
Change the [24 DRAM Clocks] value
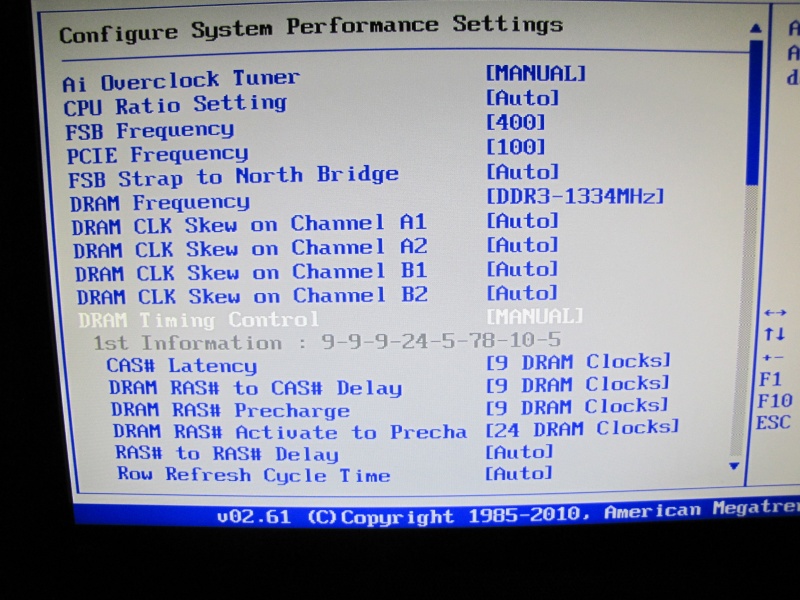click(582, 429)
